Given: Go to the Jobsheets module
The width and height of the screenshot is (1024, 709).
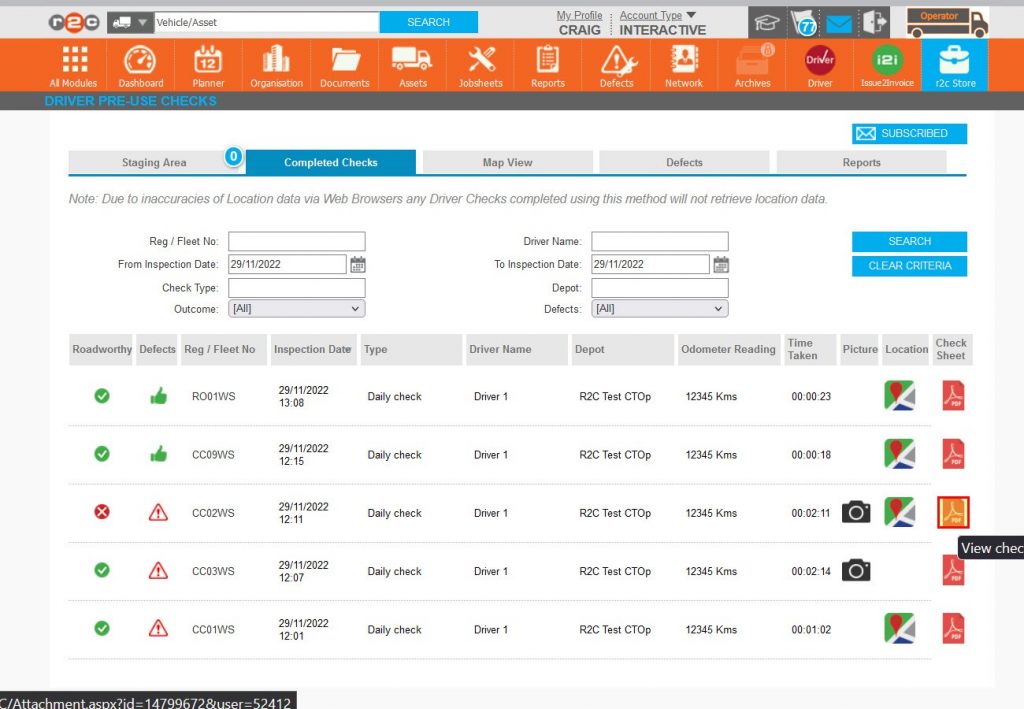Looking at the screenshot, I should click(482, 66).
